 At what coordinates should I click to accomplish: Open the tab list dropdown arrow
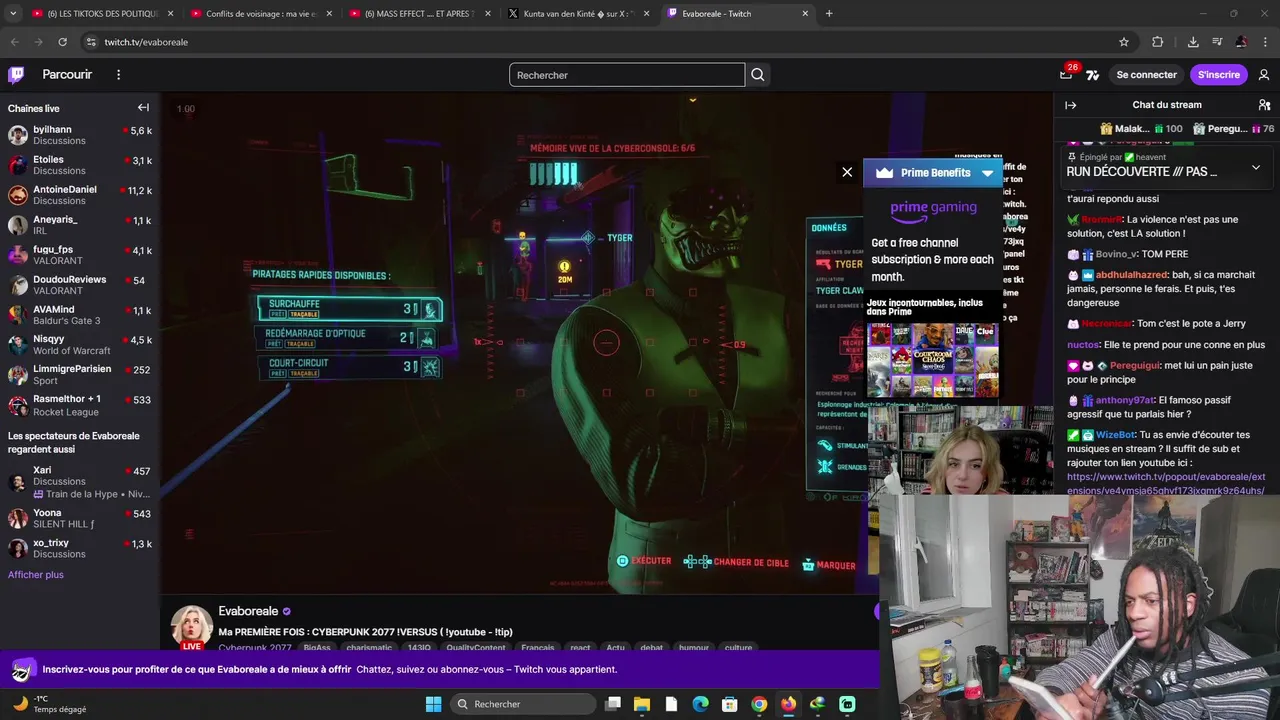point(12,13)
